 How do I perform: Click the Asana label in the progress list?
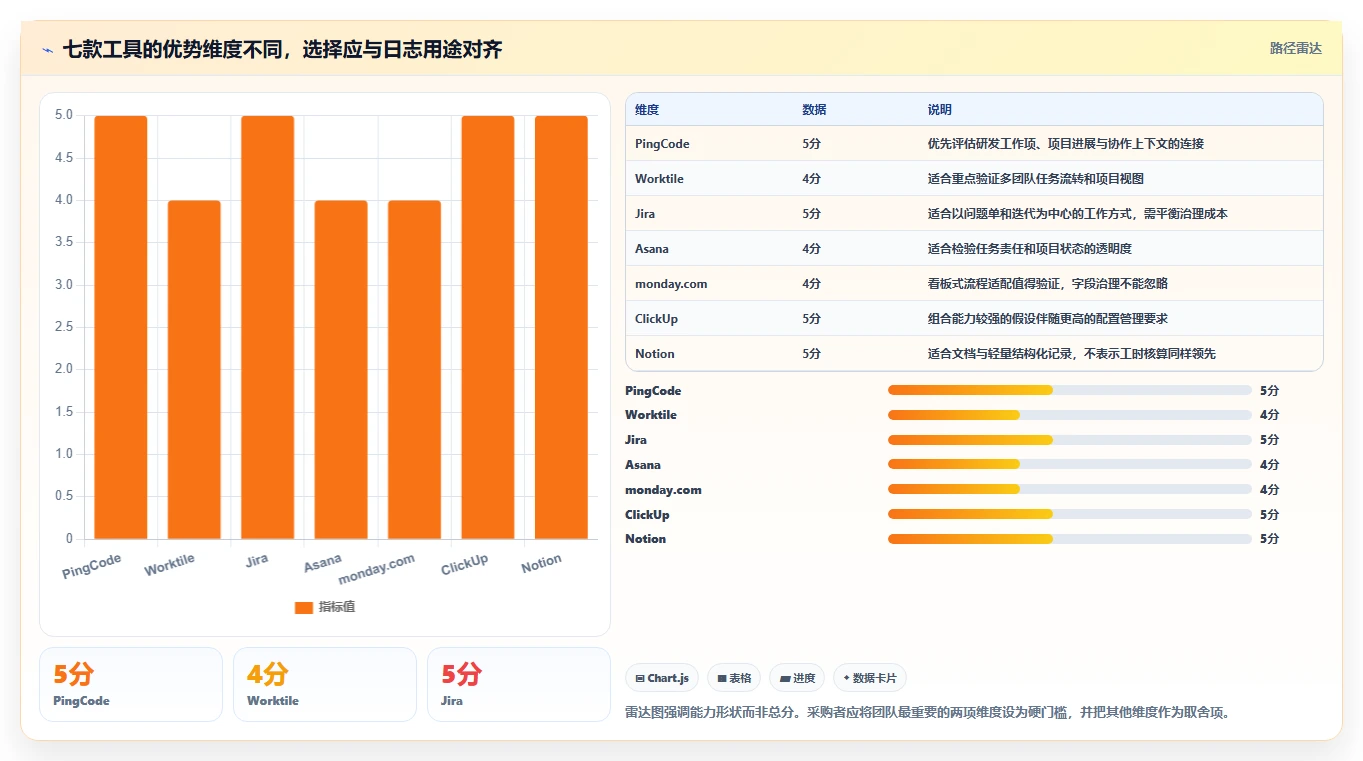pos(643,465)
